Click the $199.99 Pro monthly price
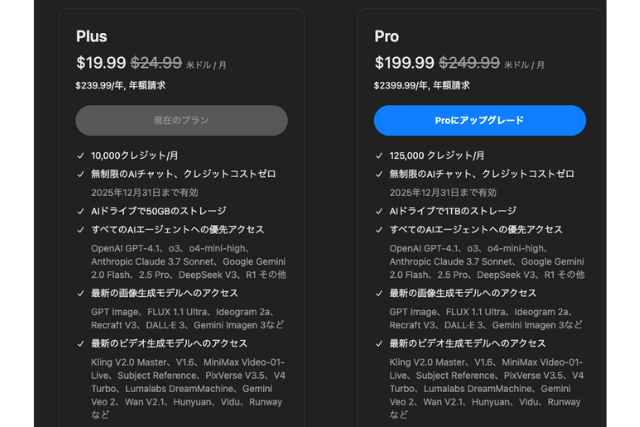640x427 pixels. [404, 63]
